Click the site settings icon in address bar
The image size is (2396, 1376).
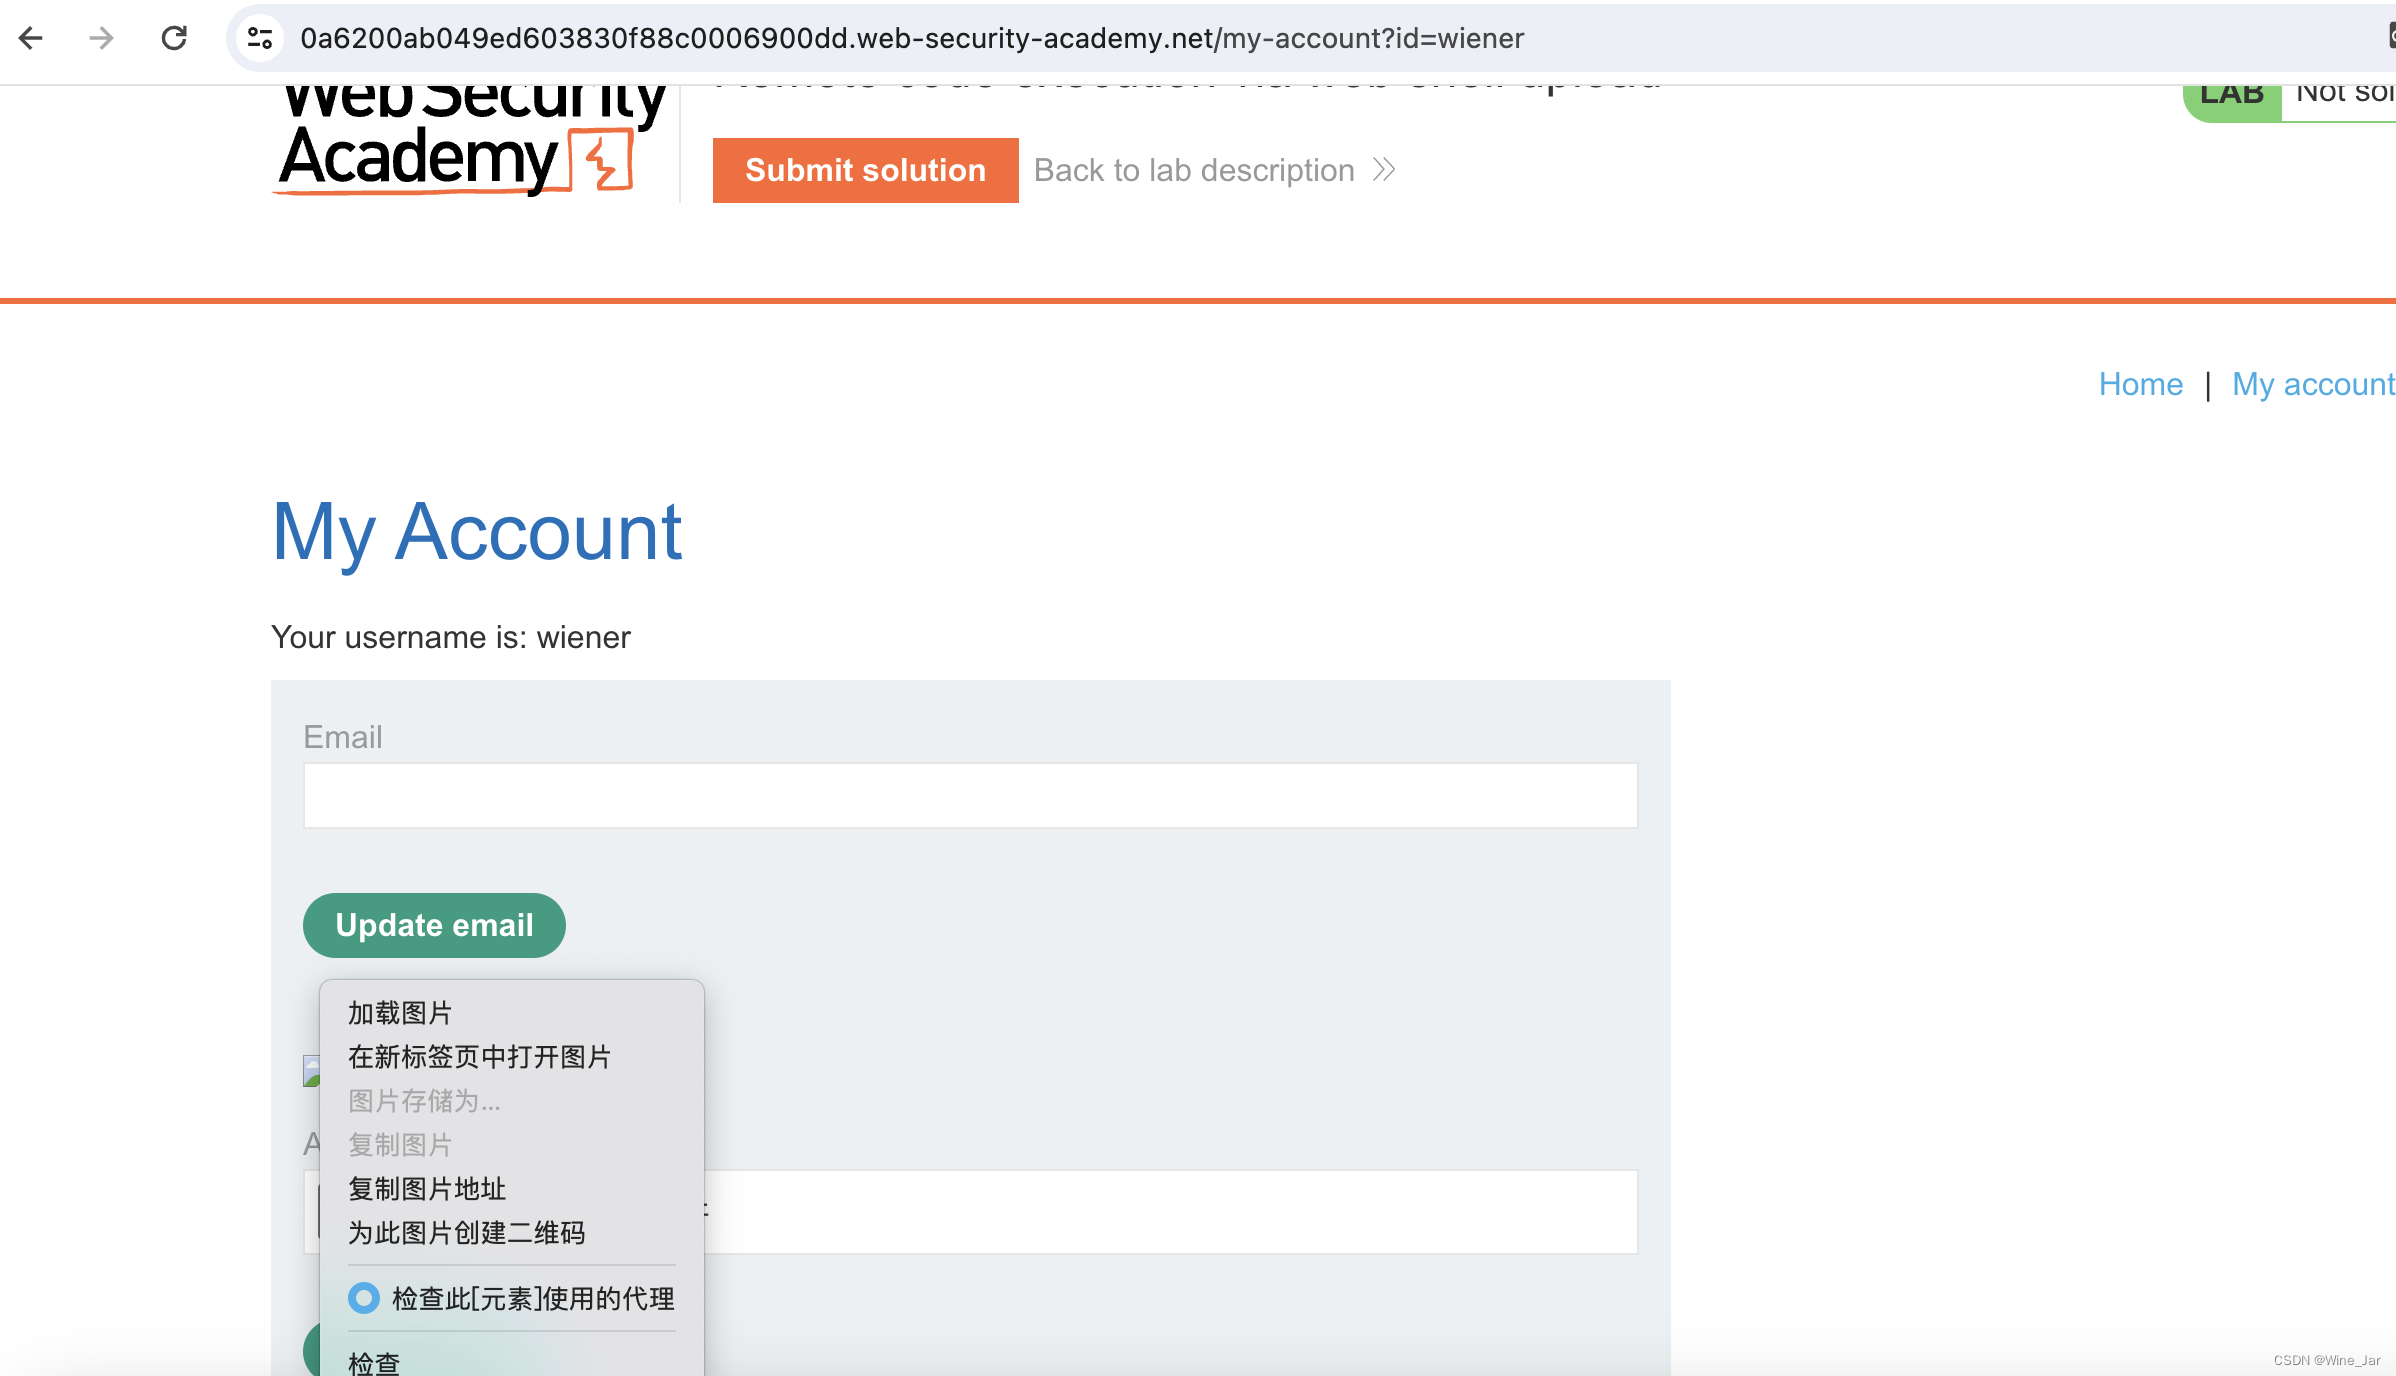(260, 36)
